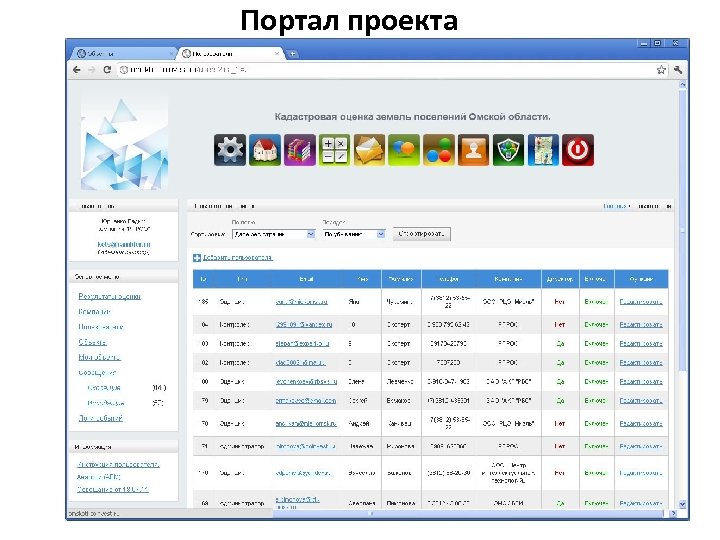Image resolution: width=720 pixels, height=540 pixels.
Task: Click the house icon in portal toolbar
Action: (264, 150)
